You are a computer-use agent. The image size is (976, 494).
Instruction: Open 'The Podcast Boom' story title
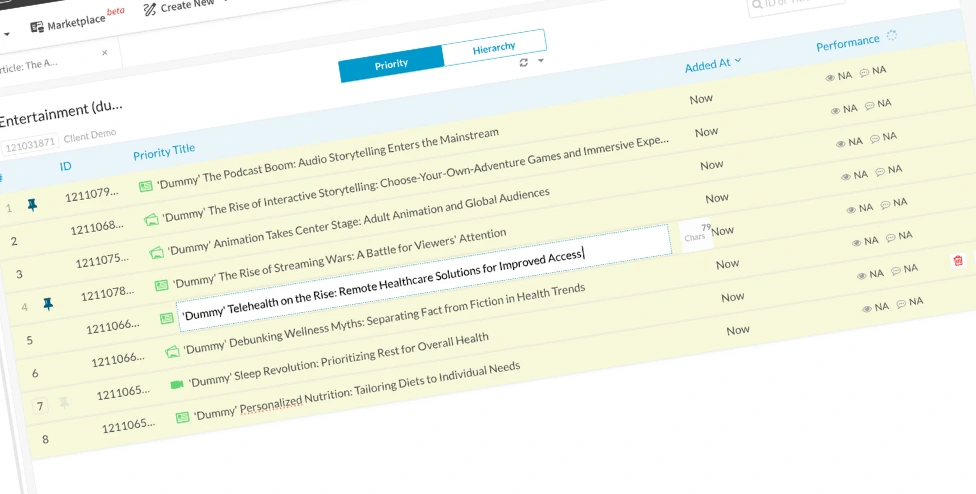pos(327,159)
